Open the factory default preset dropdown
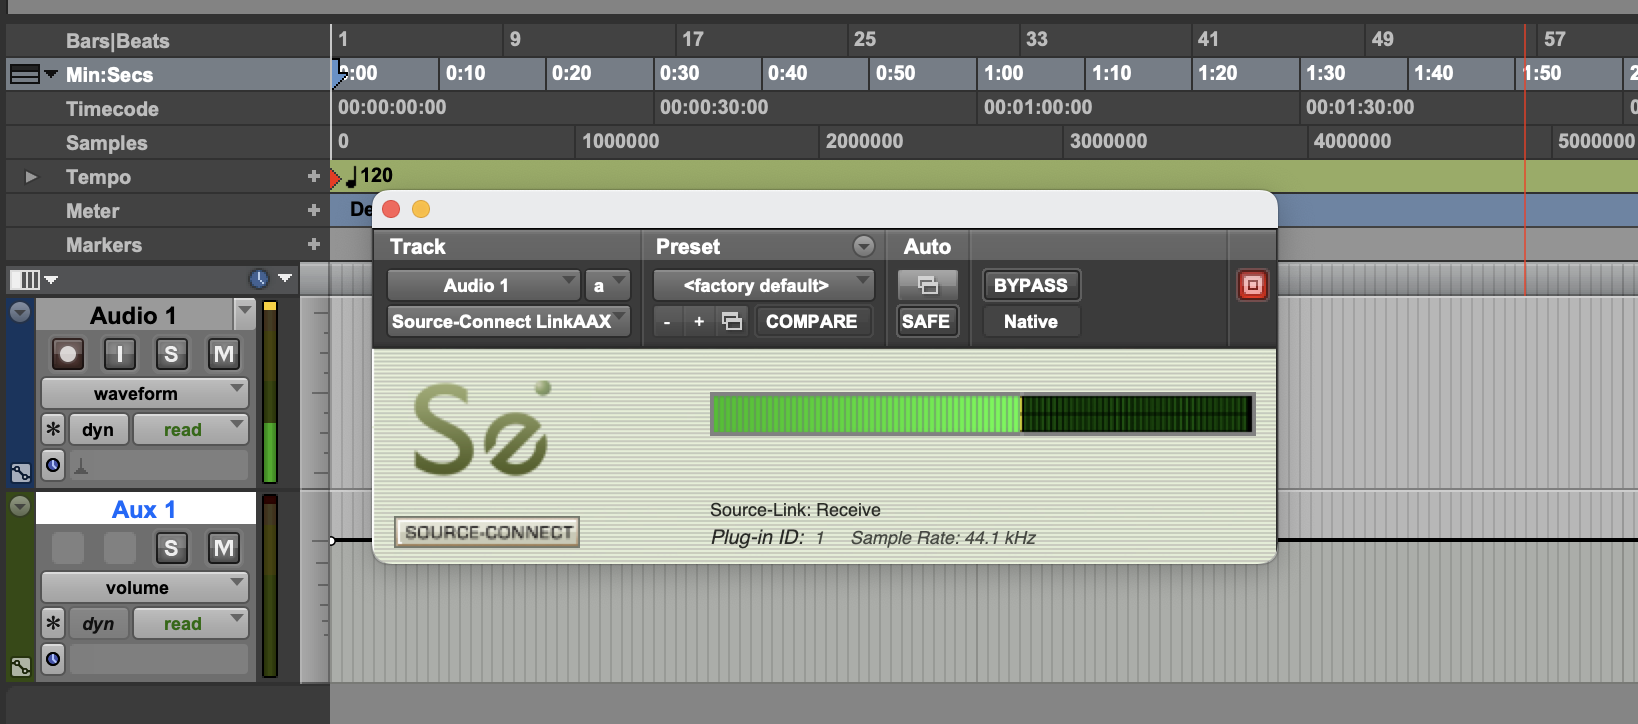Image resolution: width=1638 pixels, height=724 pixels. [763, 285]
